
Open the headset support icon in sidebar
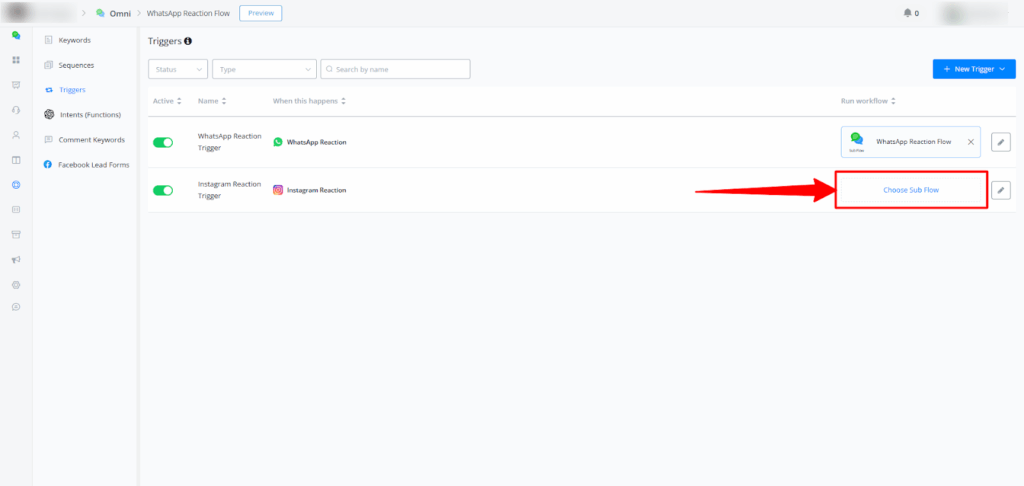point(16,109)
